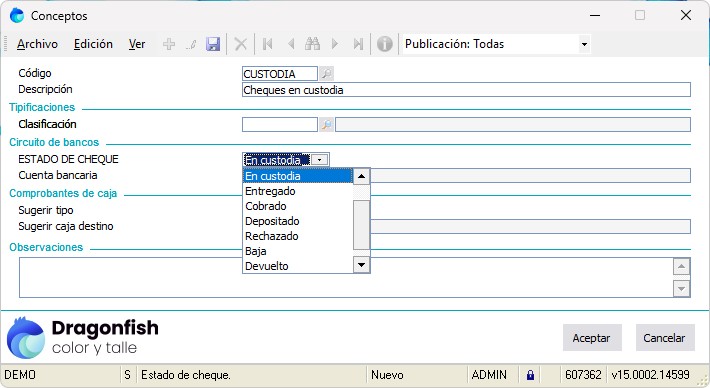Select En custodia in the dropdown list

pyautogui.click(x=297, y=176)
